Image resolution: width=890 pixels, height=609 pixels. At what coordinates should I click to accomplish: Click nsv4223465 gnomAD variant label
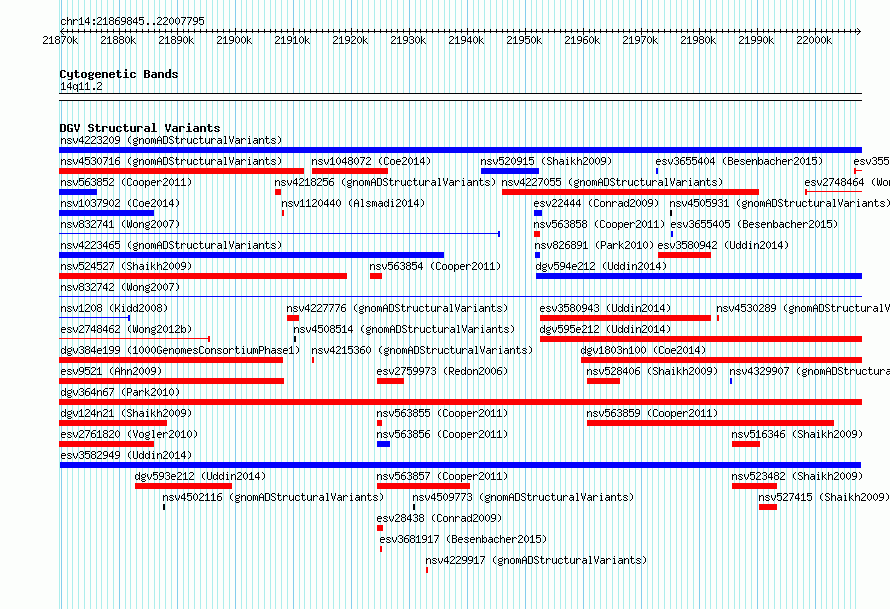point(171,245)
